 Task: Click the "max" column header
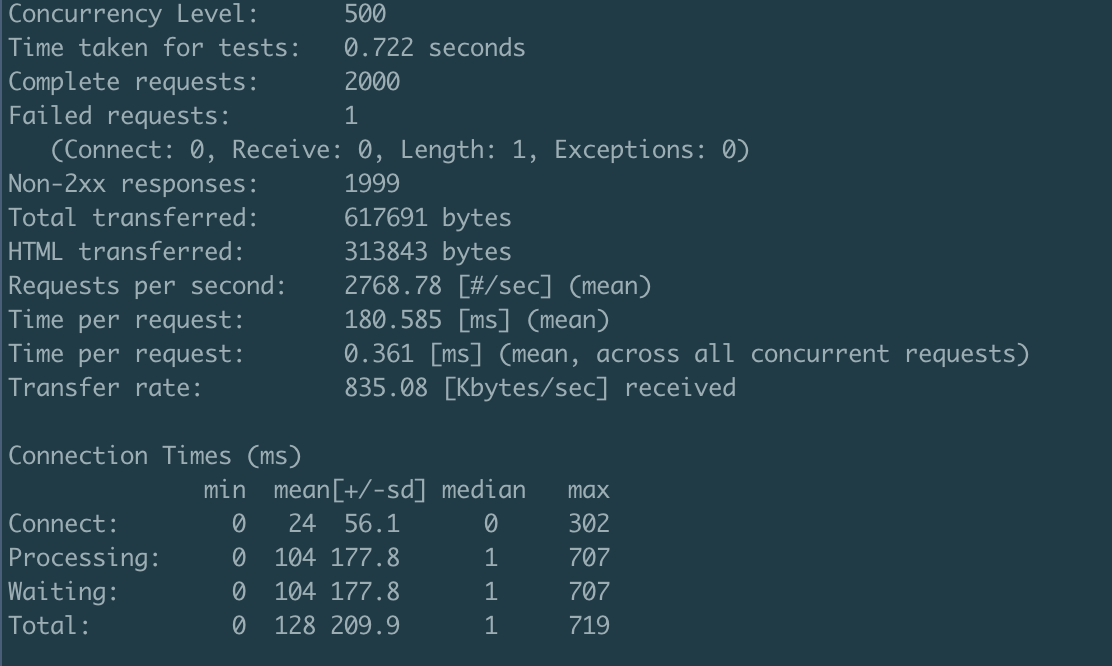click(588, 490)
